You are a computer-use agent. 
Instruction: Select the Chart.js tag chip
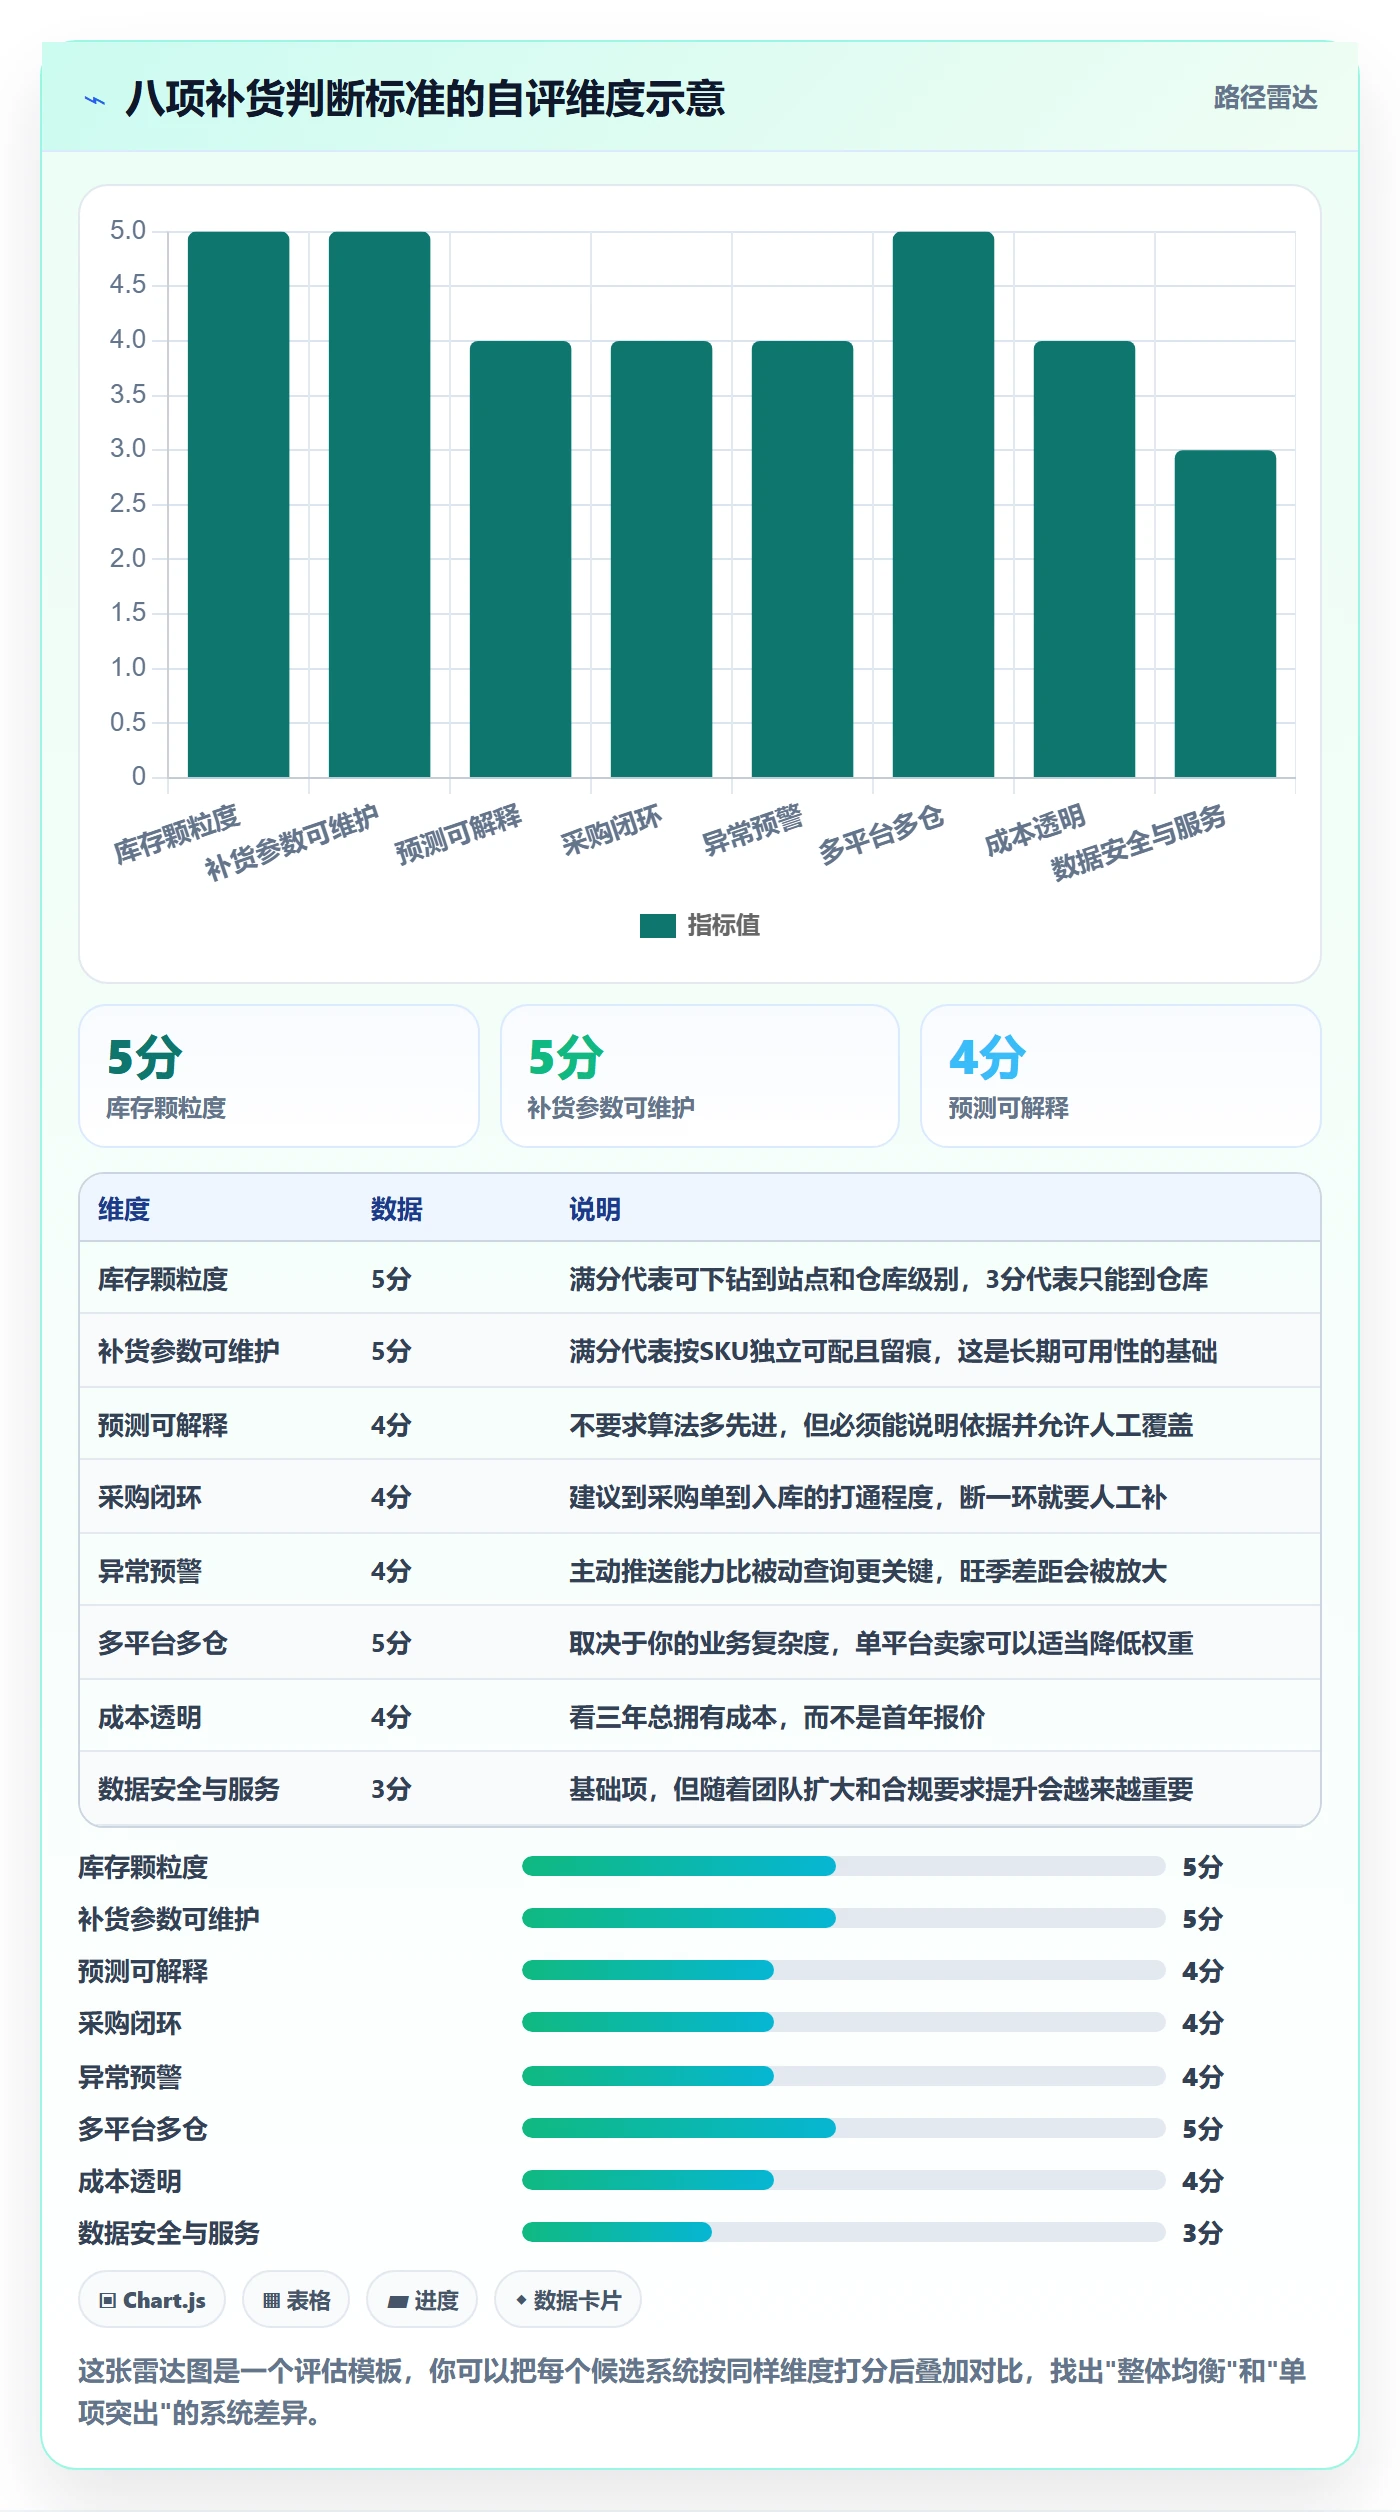[152, 2300]
